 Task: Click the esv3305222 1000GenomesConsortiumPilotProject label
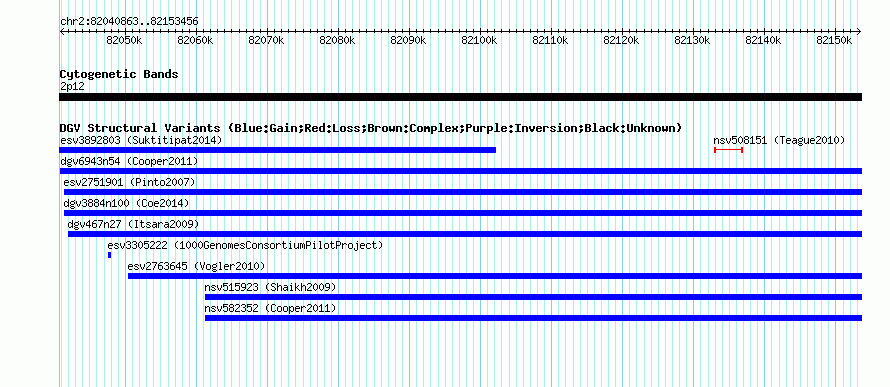coord(246,245)
